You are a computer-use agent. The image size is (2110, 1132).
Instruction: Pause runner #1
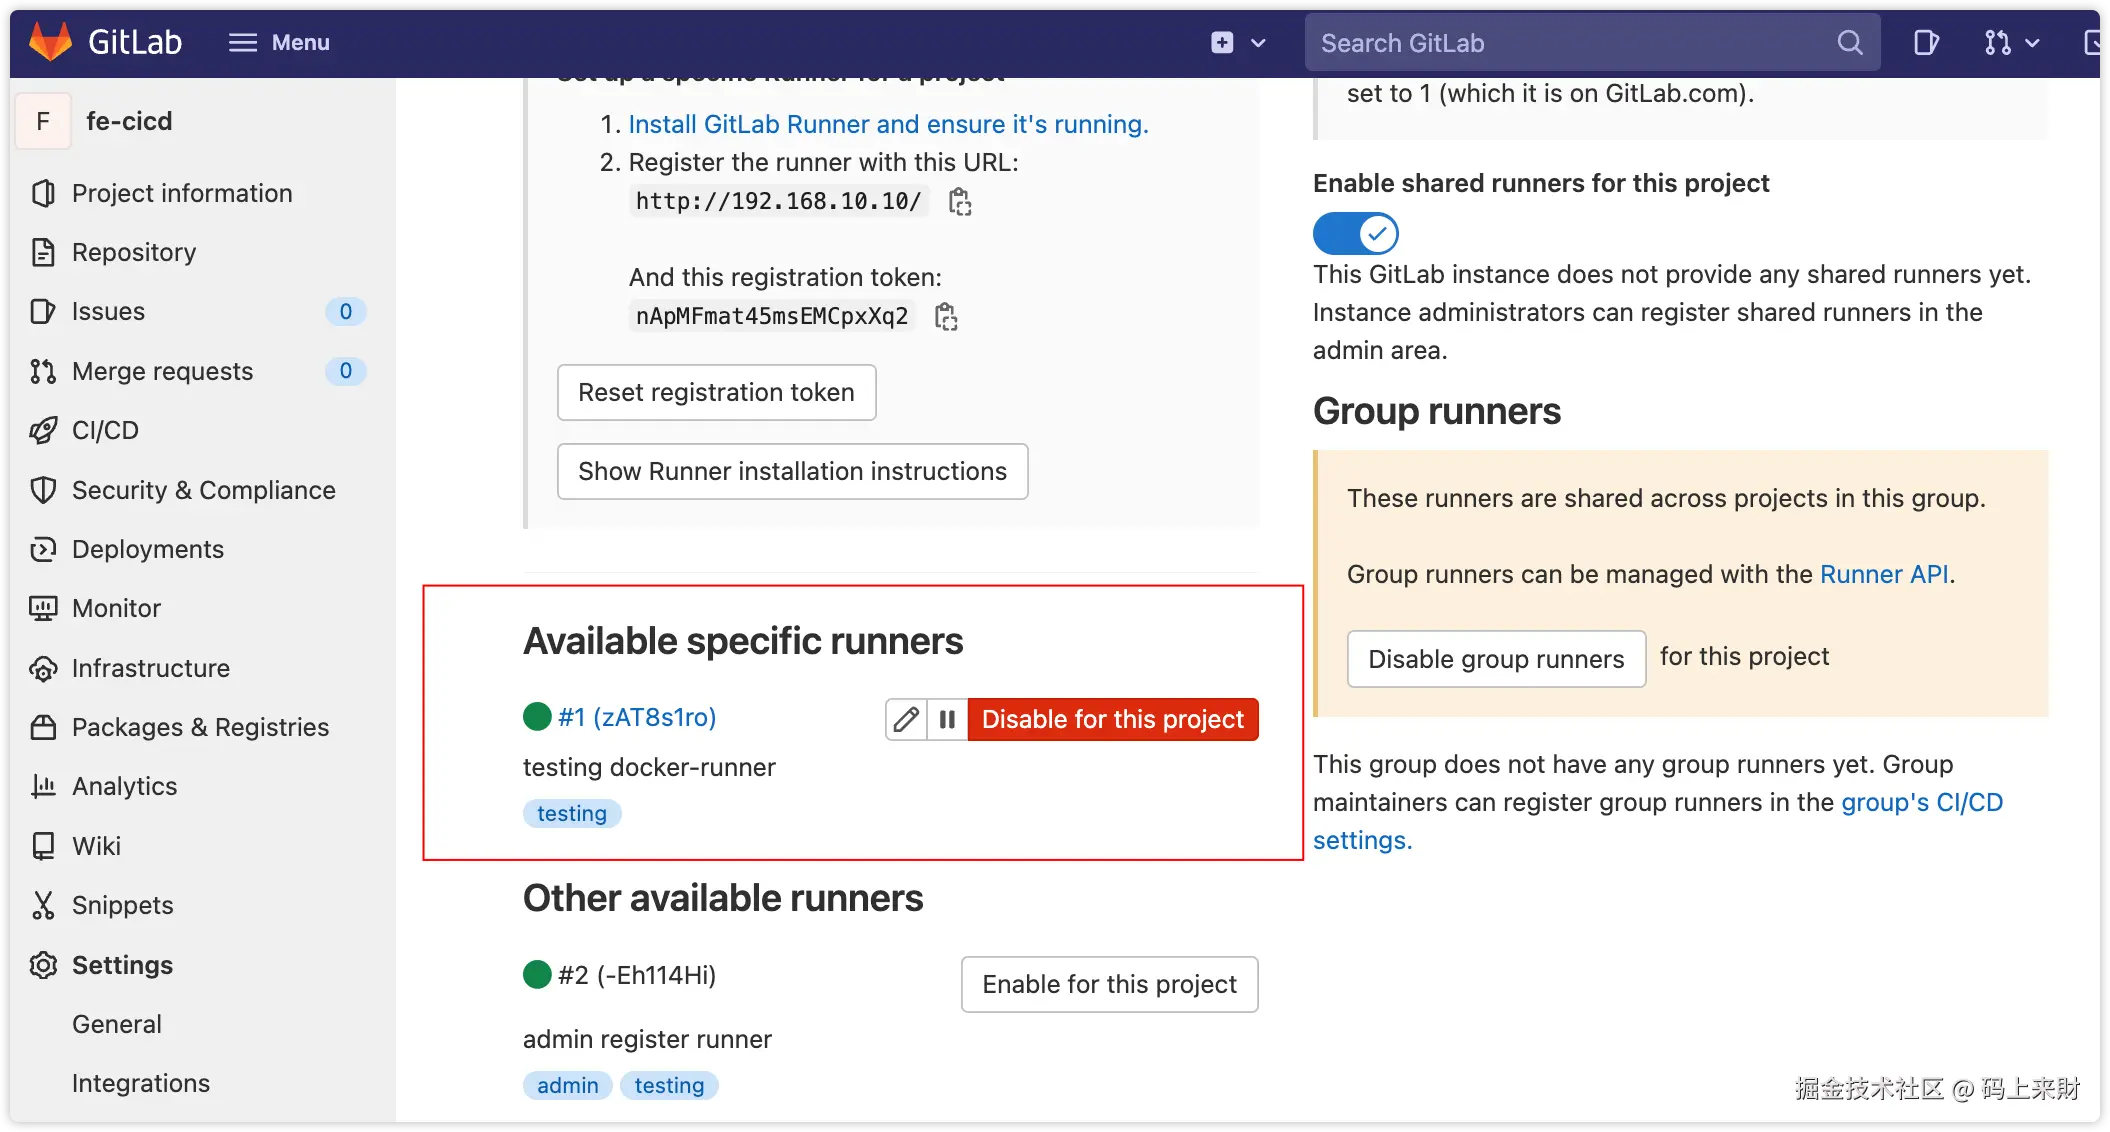click(947, 719)
